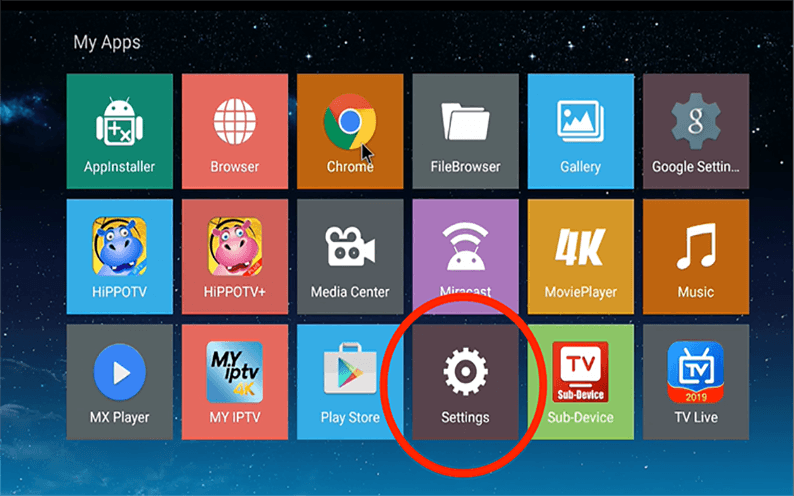
Task: Open the TV Live 2019 app
Action: [x=696, y=382]
